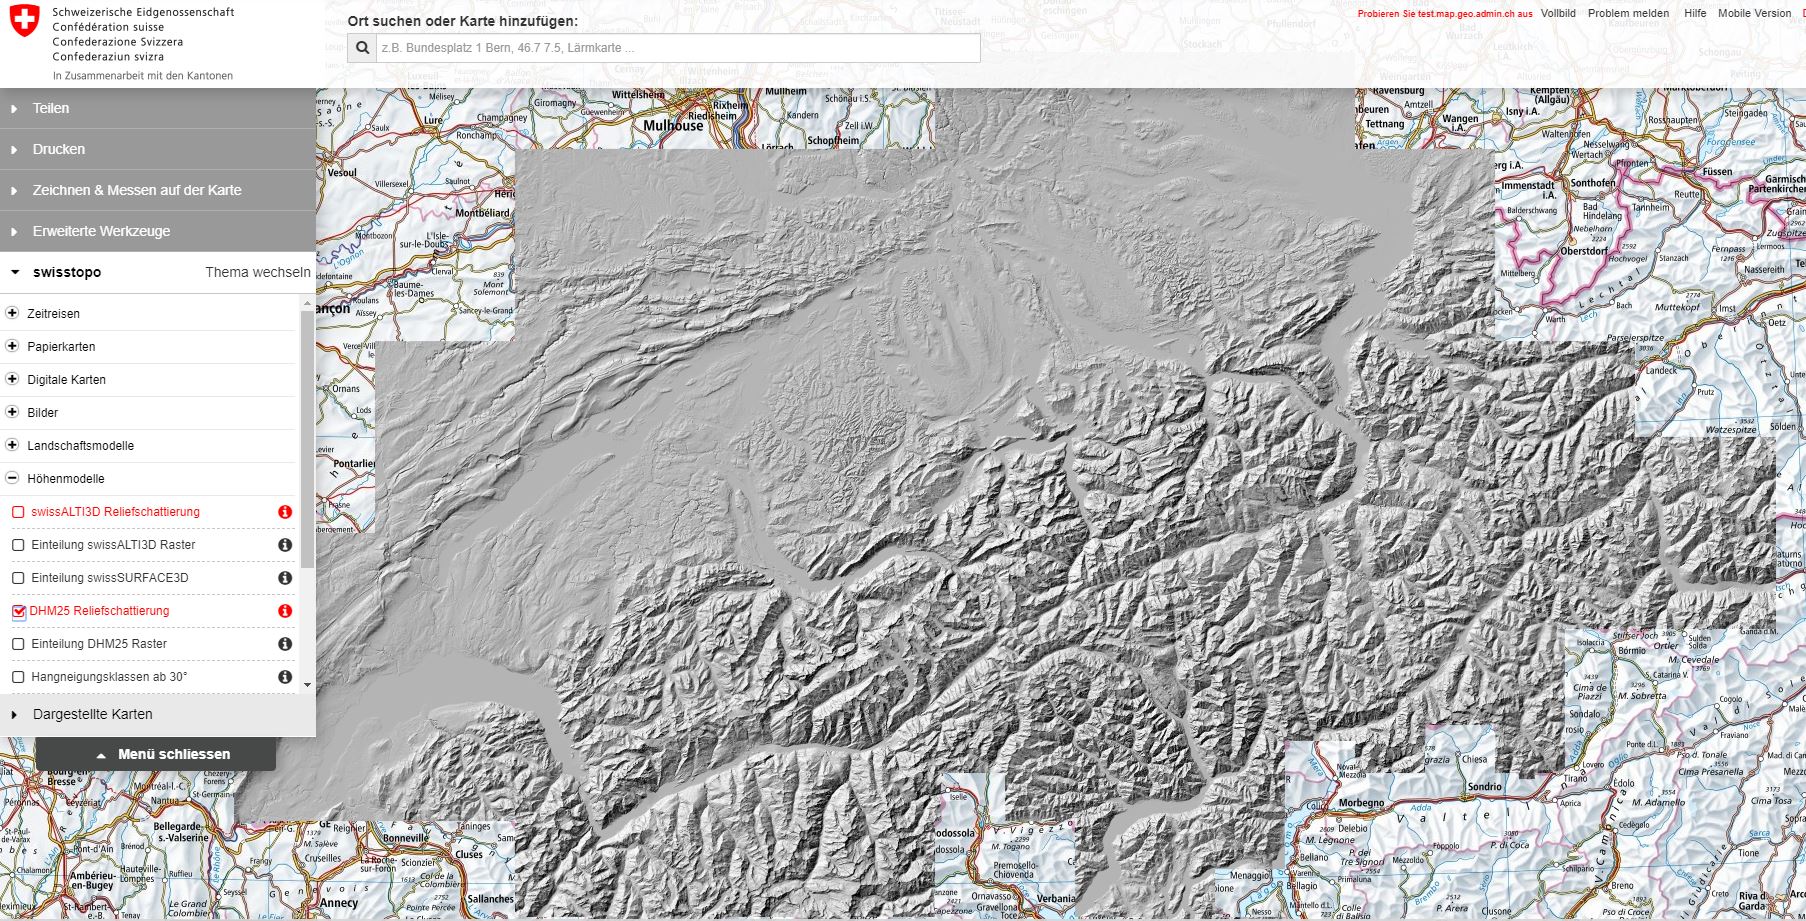Expand the Zeitreisen category
Viewport: 1806px width, 921px height.
point(13,313)
